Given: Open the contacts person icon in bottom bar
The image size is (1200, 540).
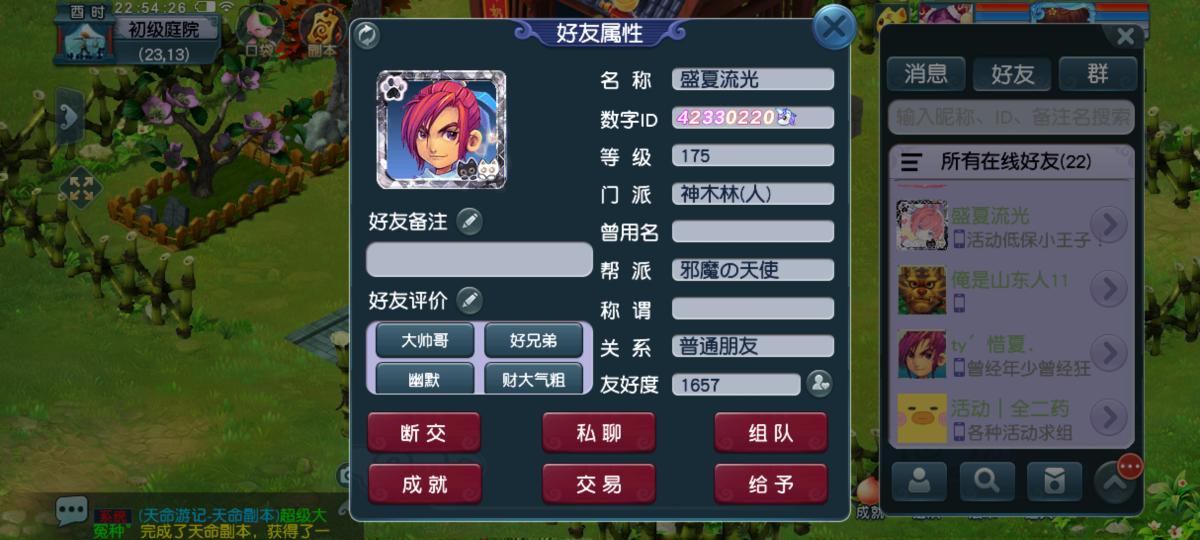Looking at the screenshot, I should [919, 482].
